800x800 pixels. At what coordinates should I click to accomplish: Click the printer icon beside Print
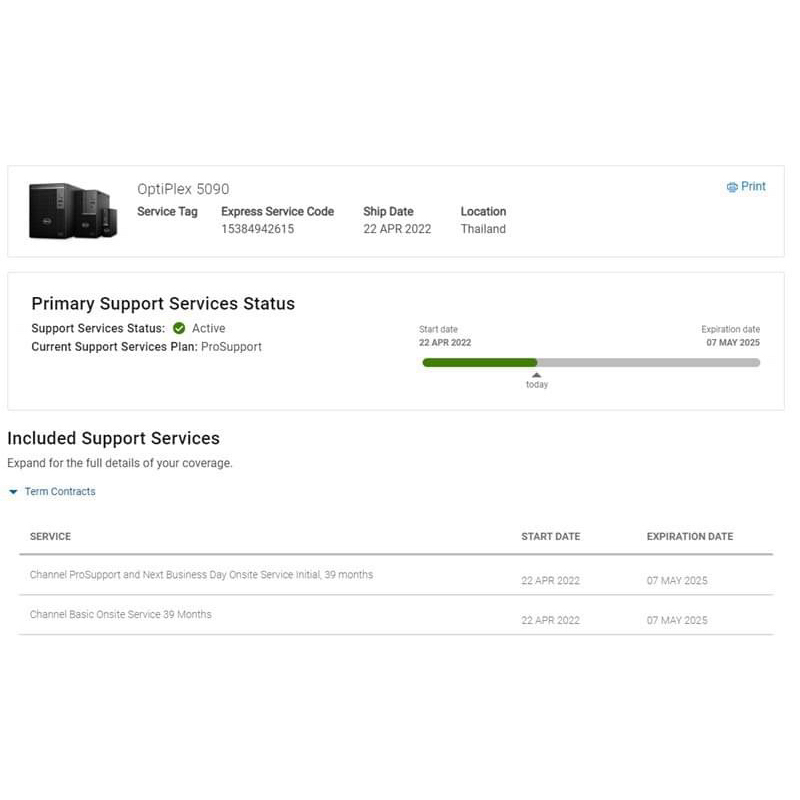pos(732,187)
